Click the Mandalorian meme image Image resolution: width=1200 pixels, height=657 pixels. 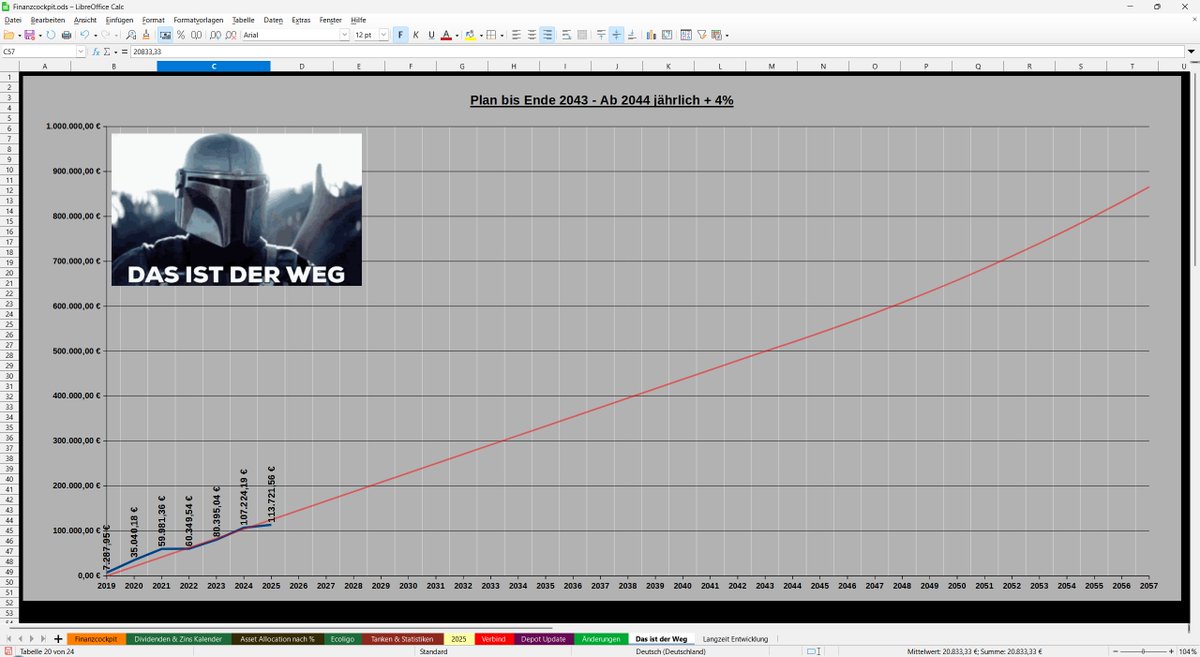pyautogui.click(x=236, y=209)
